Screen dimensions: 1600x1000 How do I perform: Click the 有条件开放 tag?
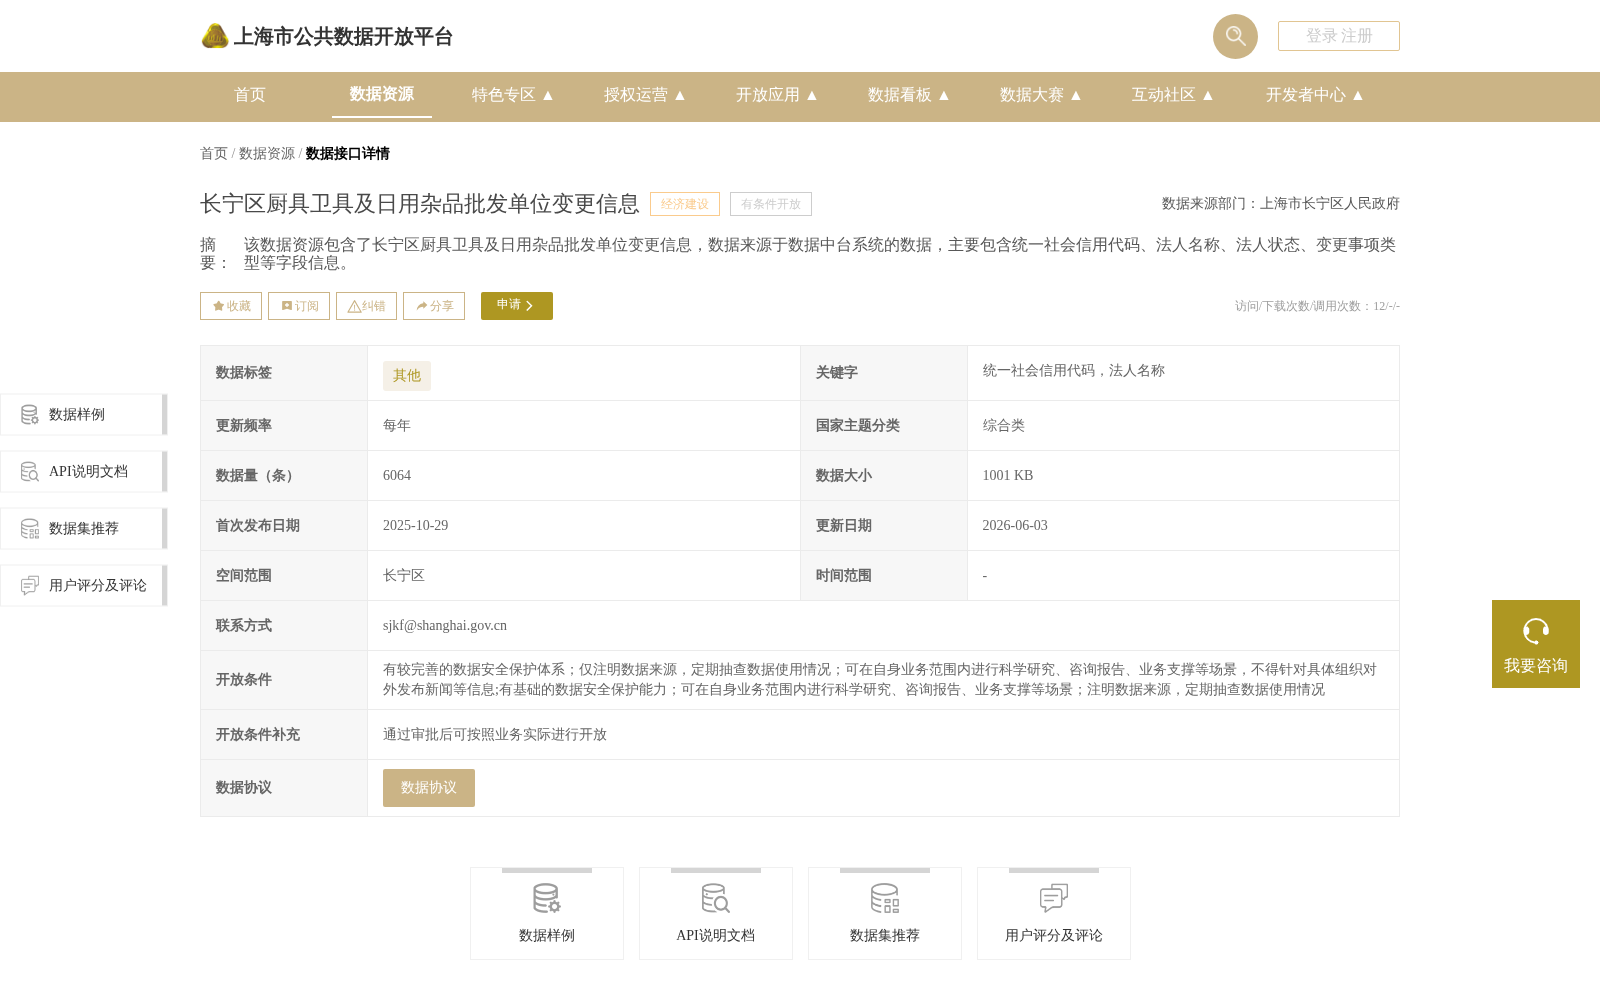click(771, 204)
